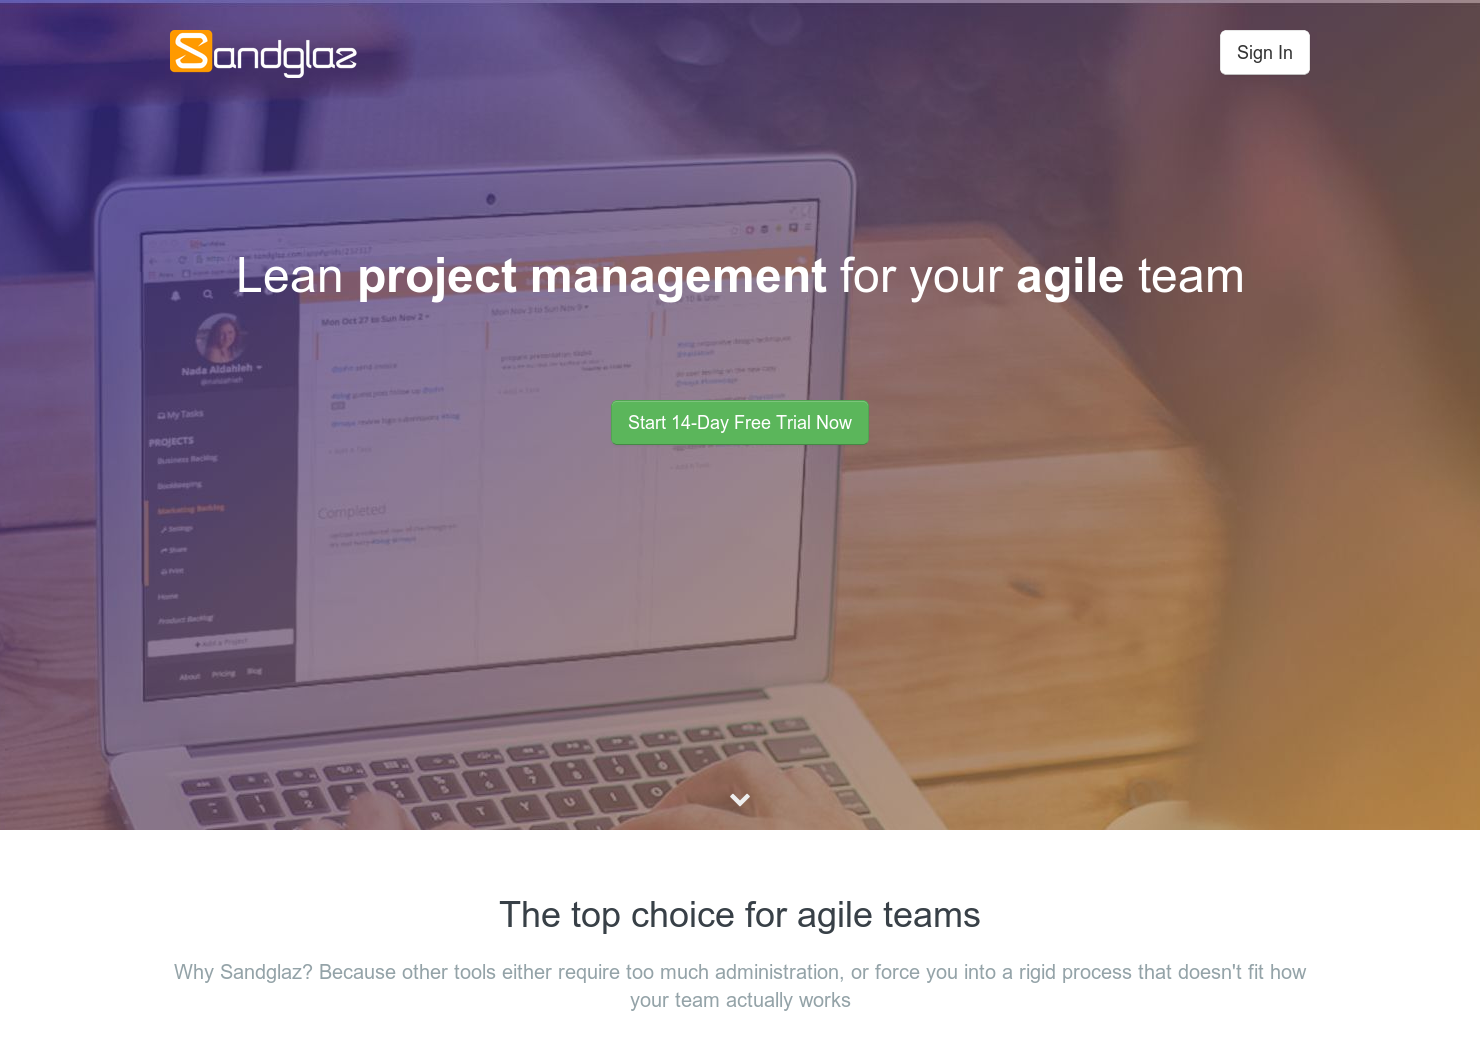Start the 14-Day Free Trial

(x=740, y=423)
